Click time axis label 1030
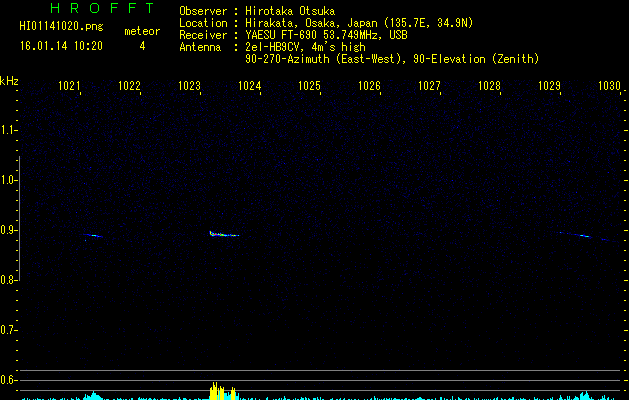The image size is (629, 400). (x=609, y=86)
